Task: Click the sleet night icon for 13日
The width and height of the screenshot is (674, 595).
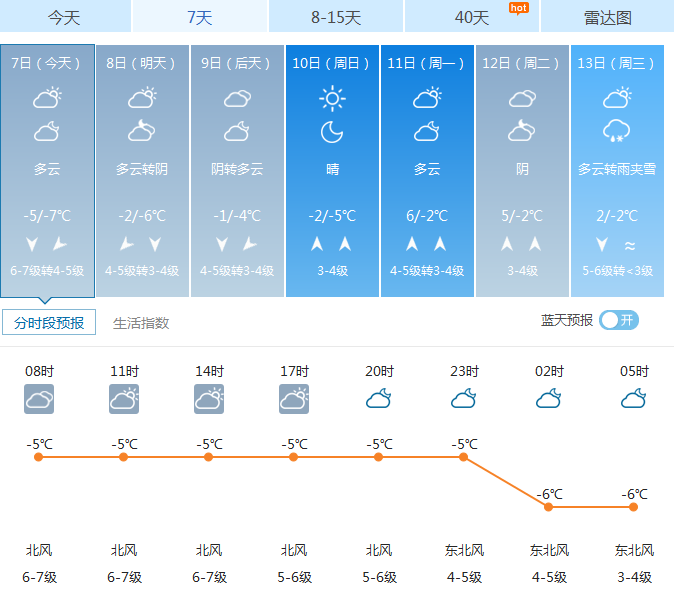Action: tap(616, 131)
